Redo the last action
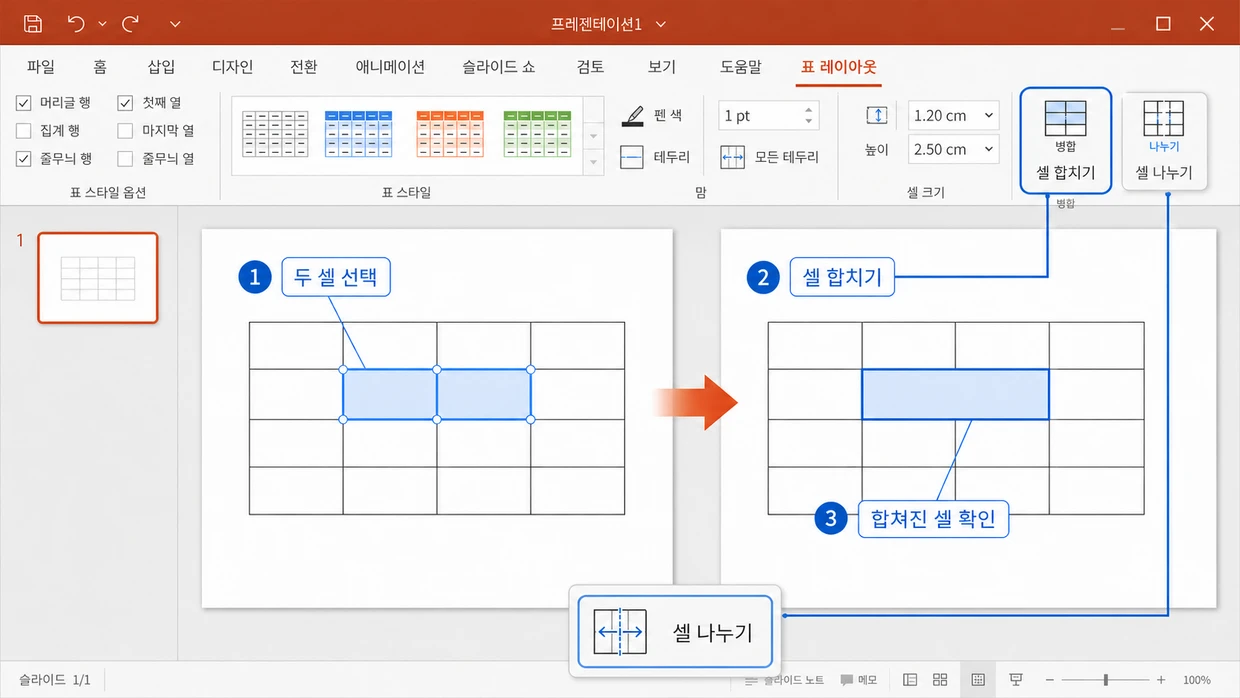 (129, 23)
